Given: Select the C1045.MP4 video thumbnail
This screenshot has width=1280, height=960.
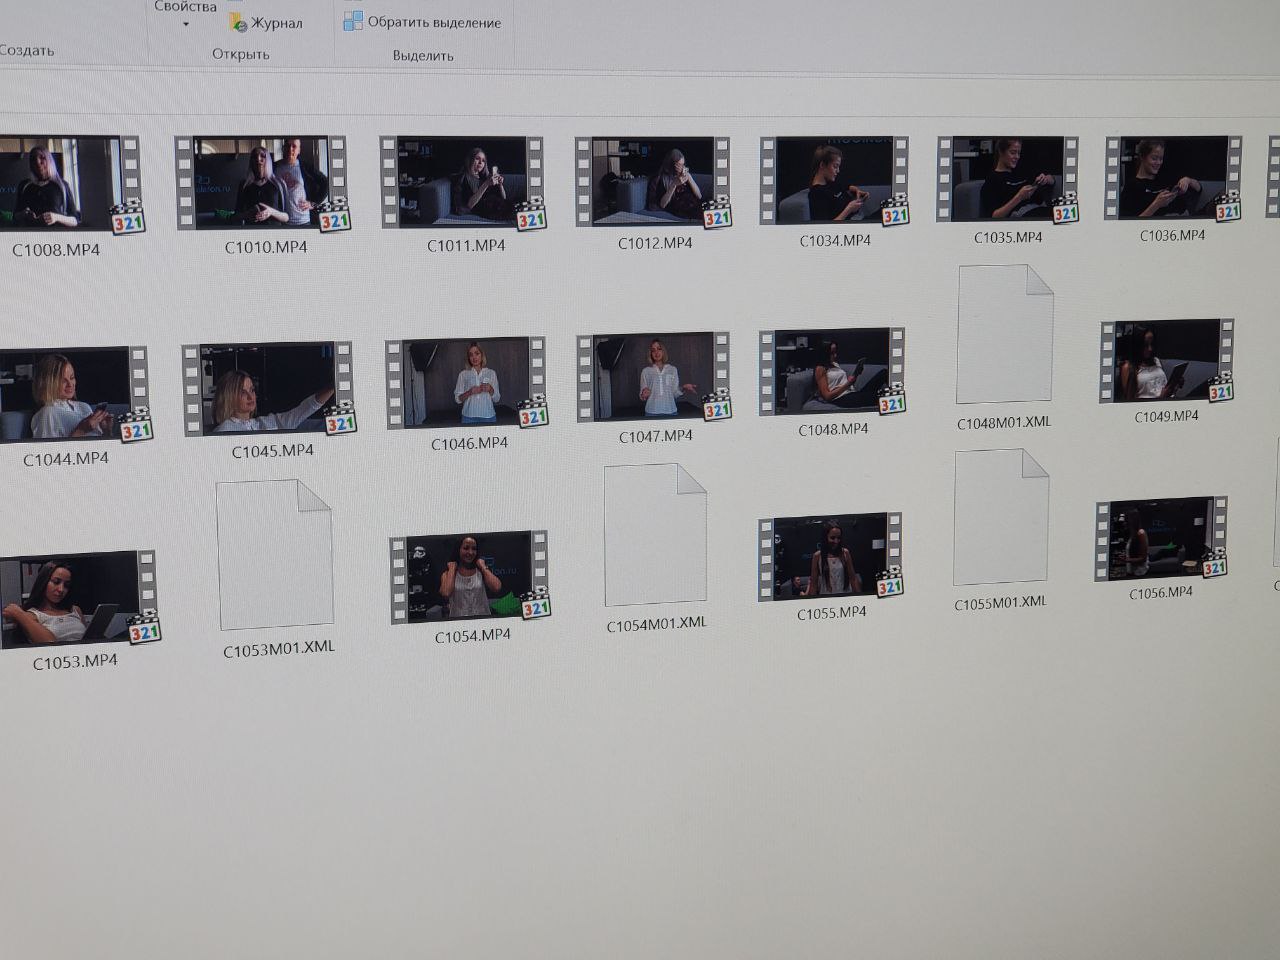Looking at the screenshot, I should tap(269, 389).
